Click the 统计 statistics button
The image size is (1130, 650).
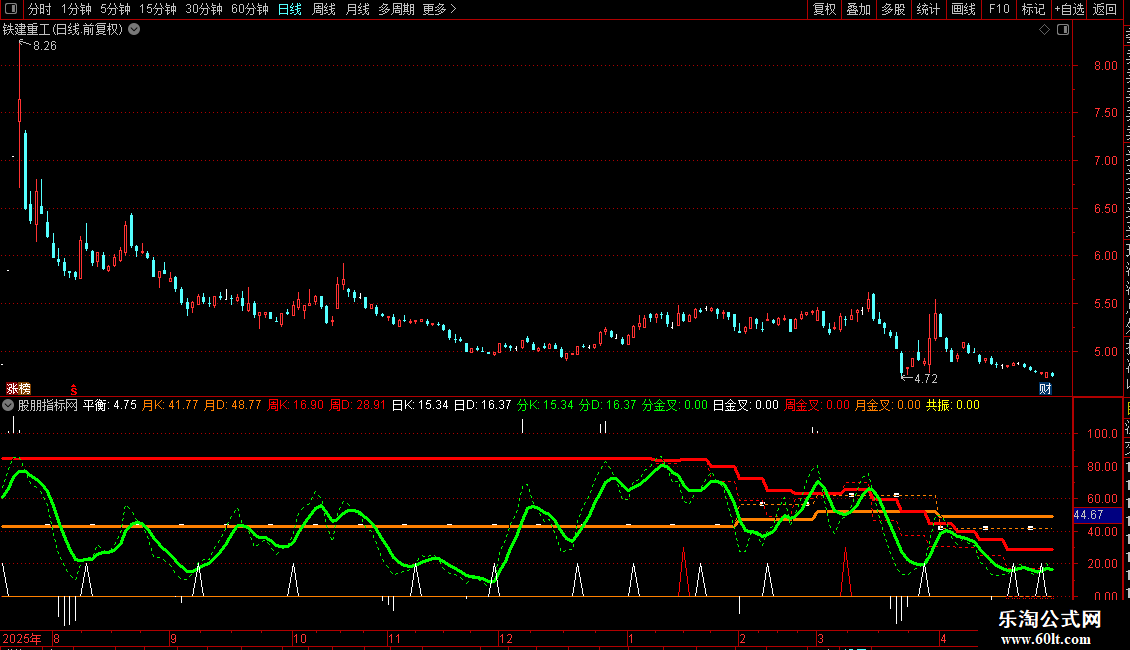[x=928, y=9]
